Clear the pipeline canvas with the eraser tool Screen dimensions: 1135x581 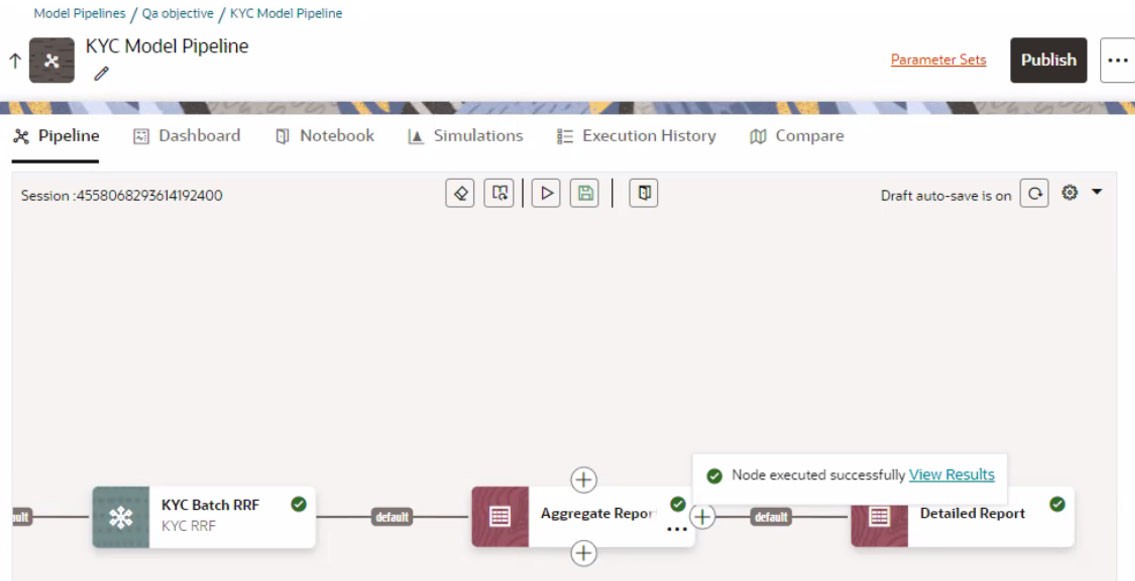coord(460,193)
